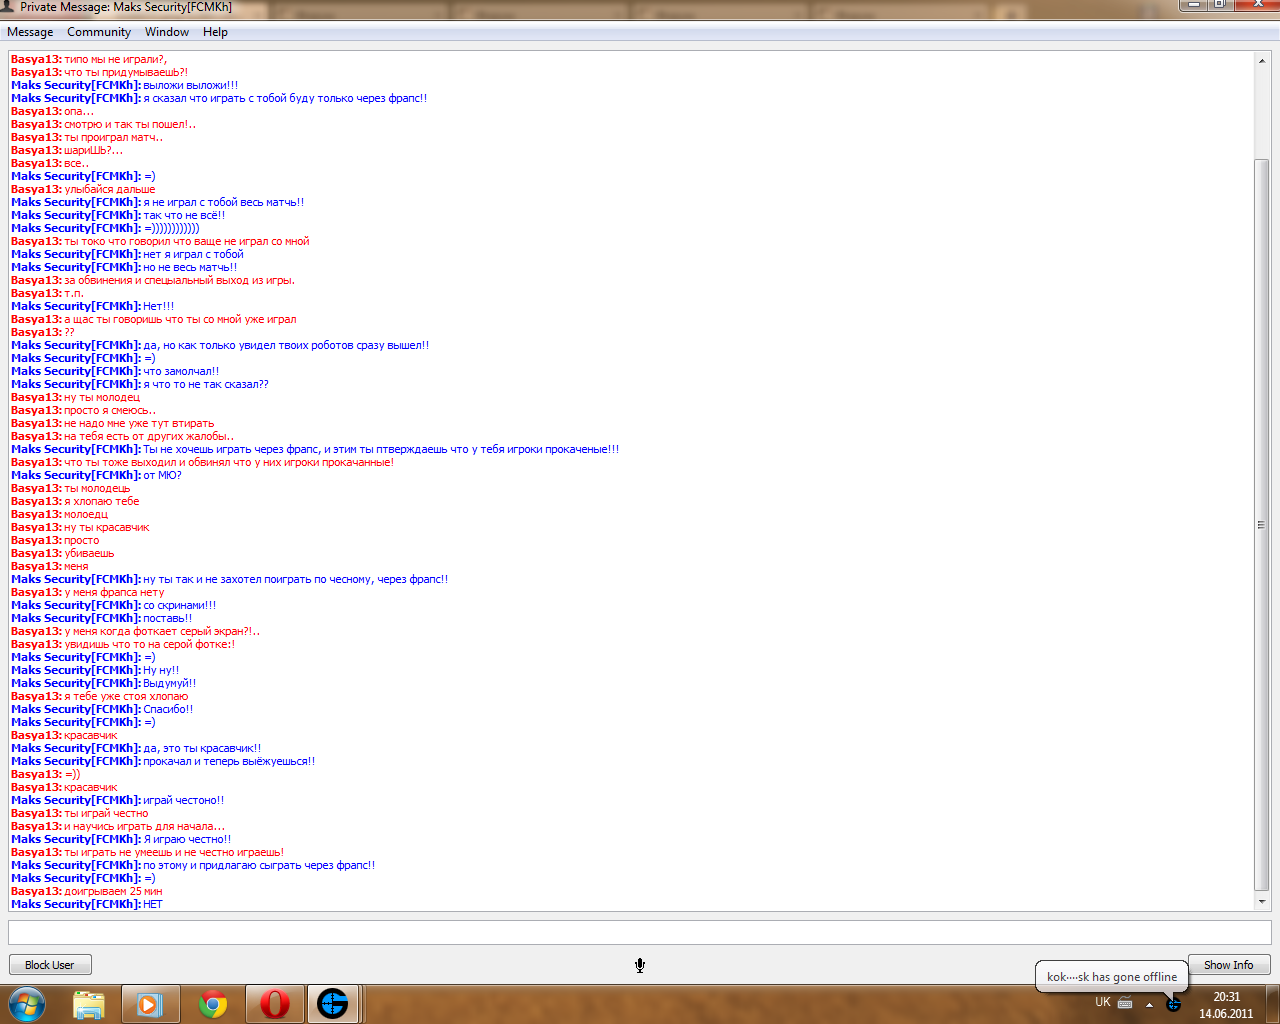Open the Windows Start menu orb
The width and height of the screenshot is (1280, 1024).
click(27, 1004)
